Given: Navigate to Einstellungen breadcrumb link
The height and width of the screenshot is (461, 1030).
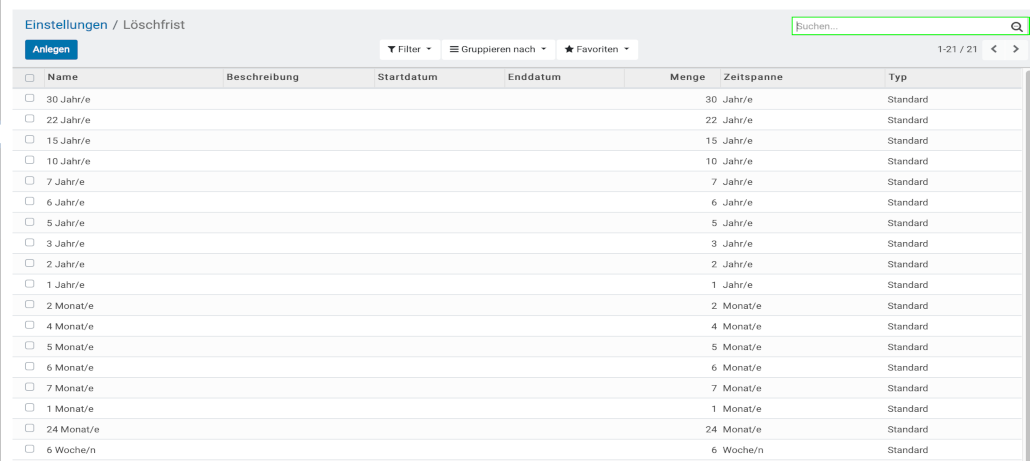Looking at the screenshot, I should click(66, 24).
